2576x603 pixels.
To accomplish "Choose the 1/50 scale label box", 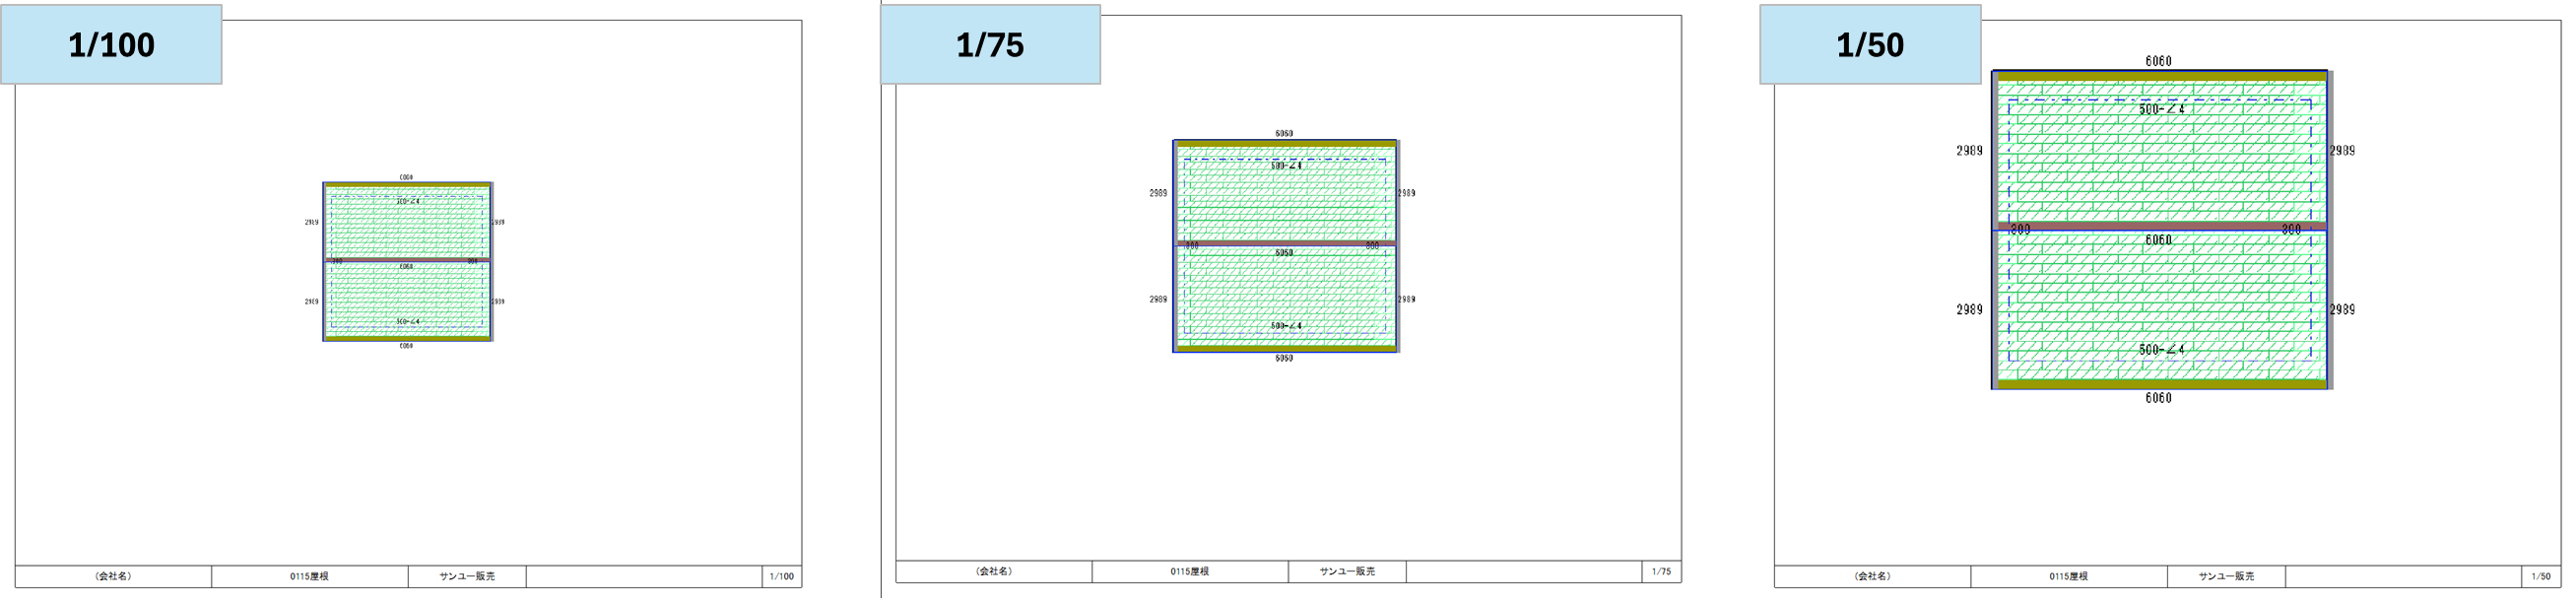I will [x=1870, y=44].
